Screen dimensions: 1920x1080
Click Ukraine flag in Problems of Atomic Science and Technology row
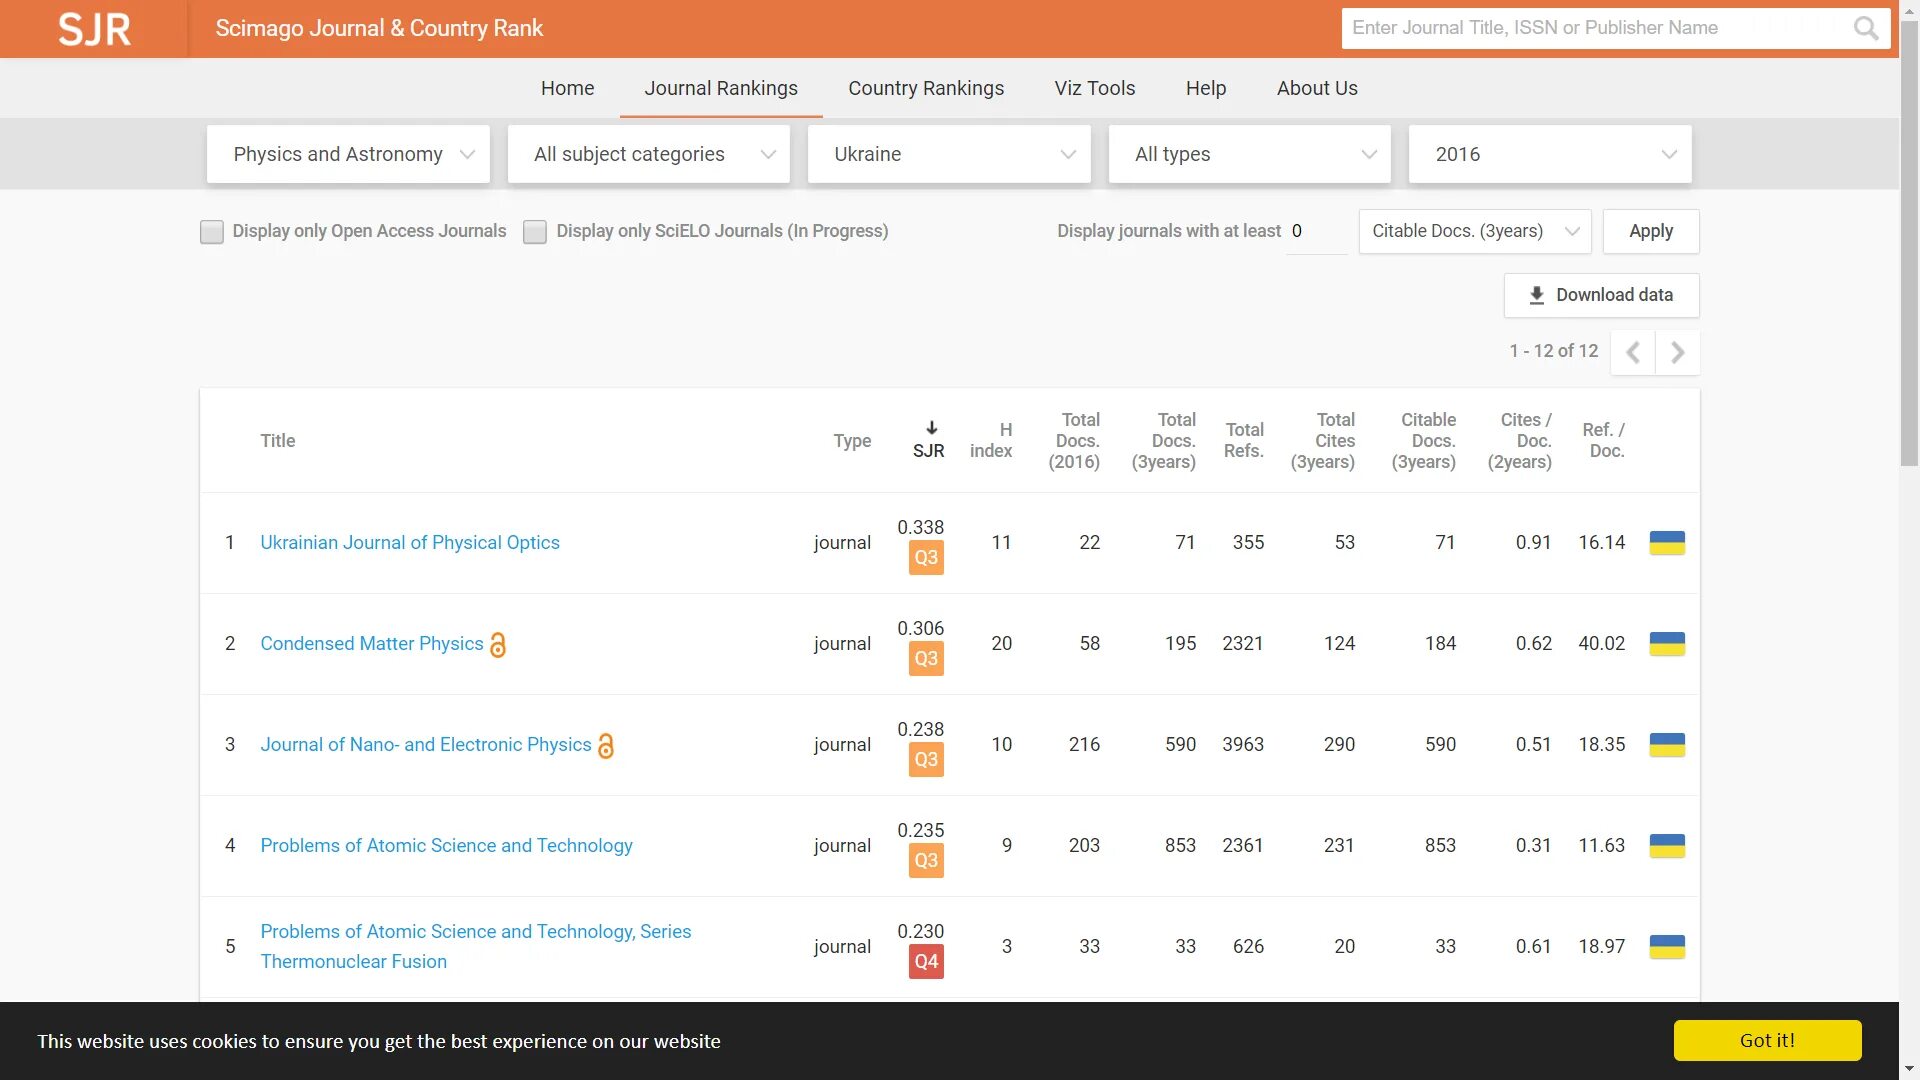point(1667,846)
